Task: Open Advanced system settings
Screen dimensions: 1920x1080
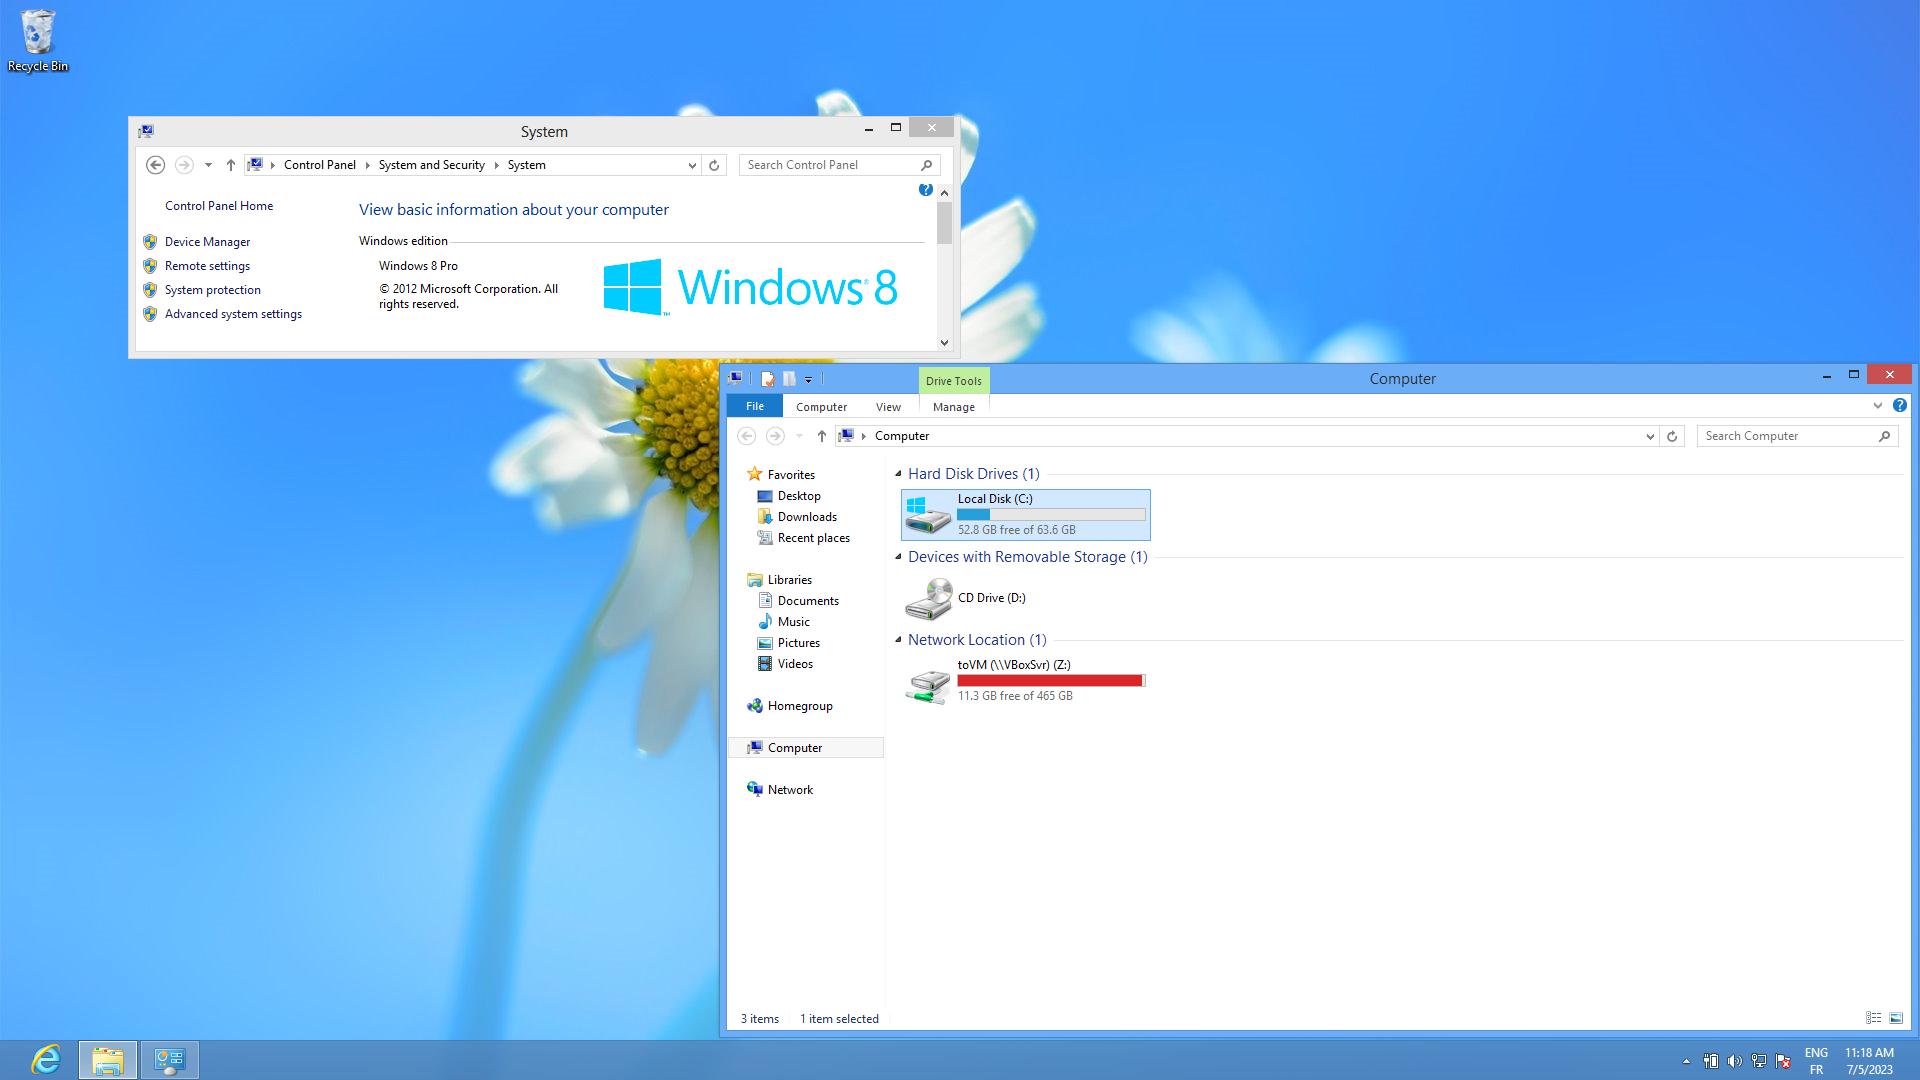Action: (x=233, y=313)
